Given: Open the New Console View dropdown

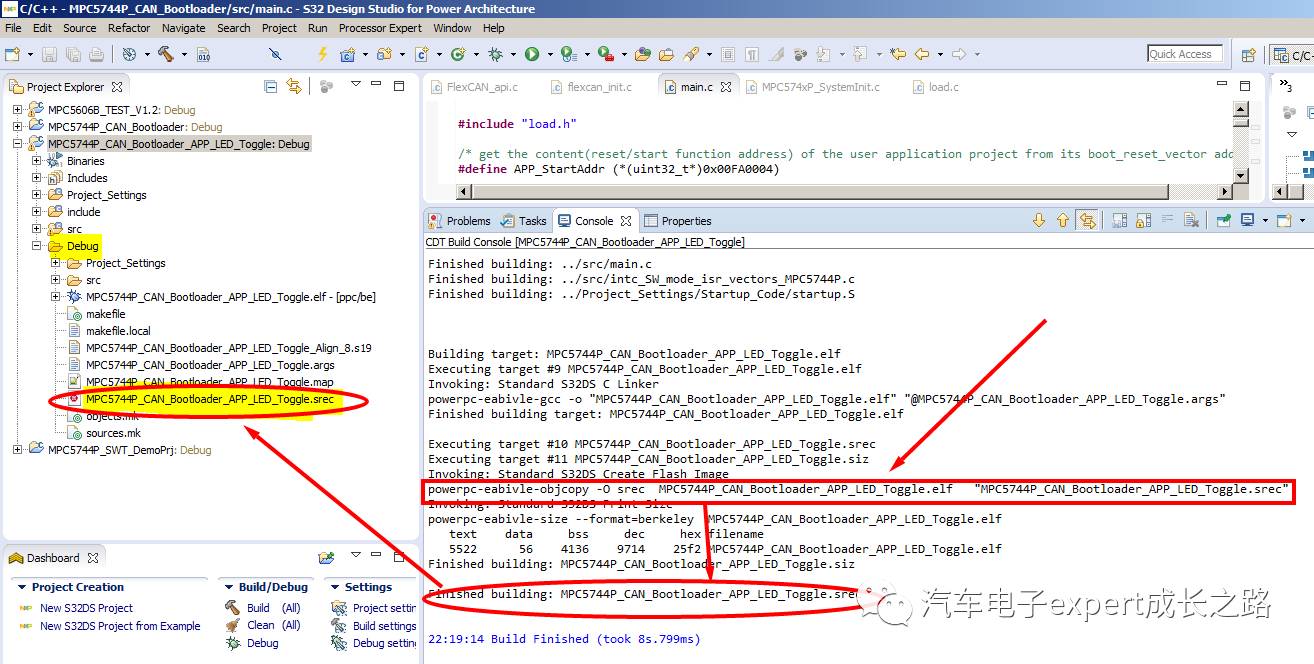Looking at the screenshot, I should (1301, 220).
